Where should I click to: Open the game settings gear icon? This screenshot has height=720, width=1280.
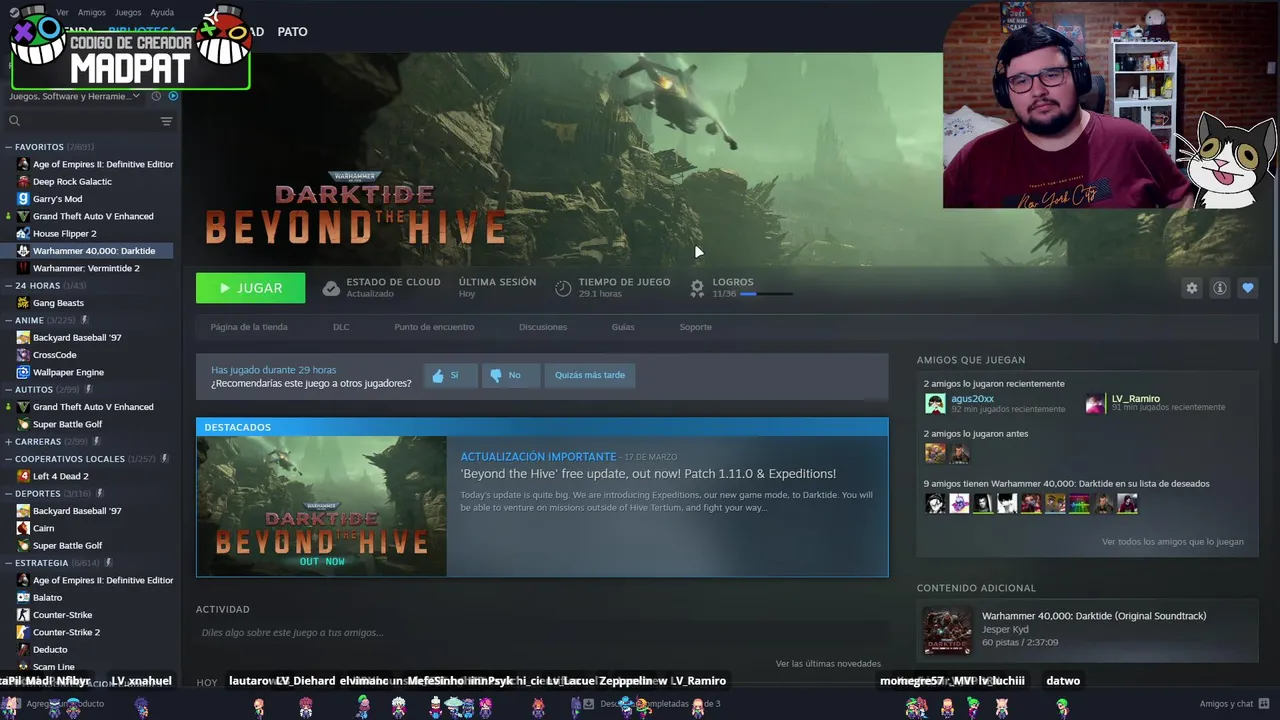tap(1192, 288)
